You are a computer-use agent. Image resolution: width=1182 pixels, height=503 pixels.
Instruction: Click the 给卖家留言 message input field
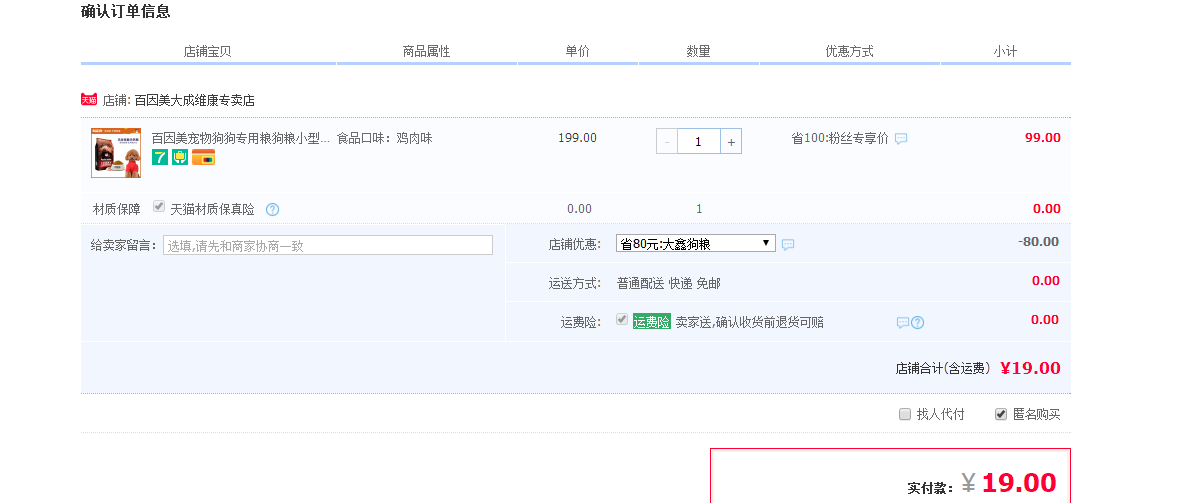click(328, 245)
